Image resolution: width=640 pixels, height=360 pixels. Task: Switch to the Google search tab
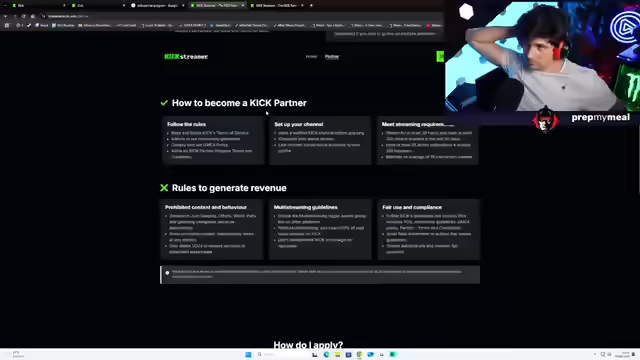[157, 5]
